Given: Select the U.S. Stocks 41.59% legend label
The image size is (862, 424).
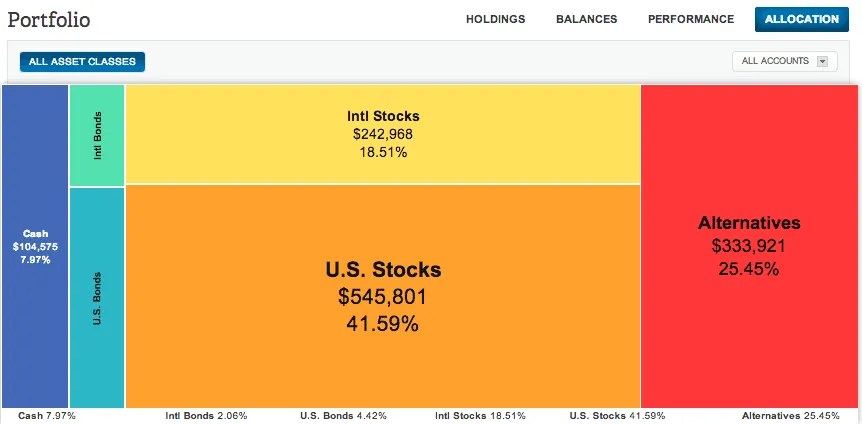Looking at the screenshot, I should point(617,416).
